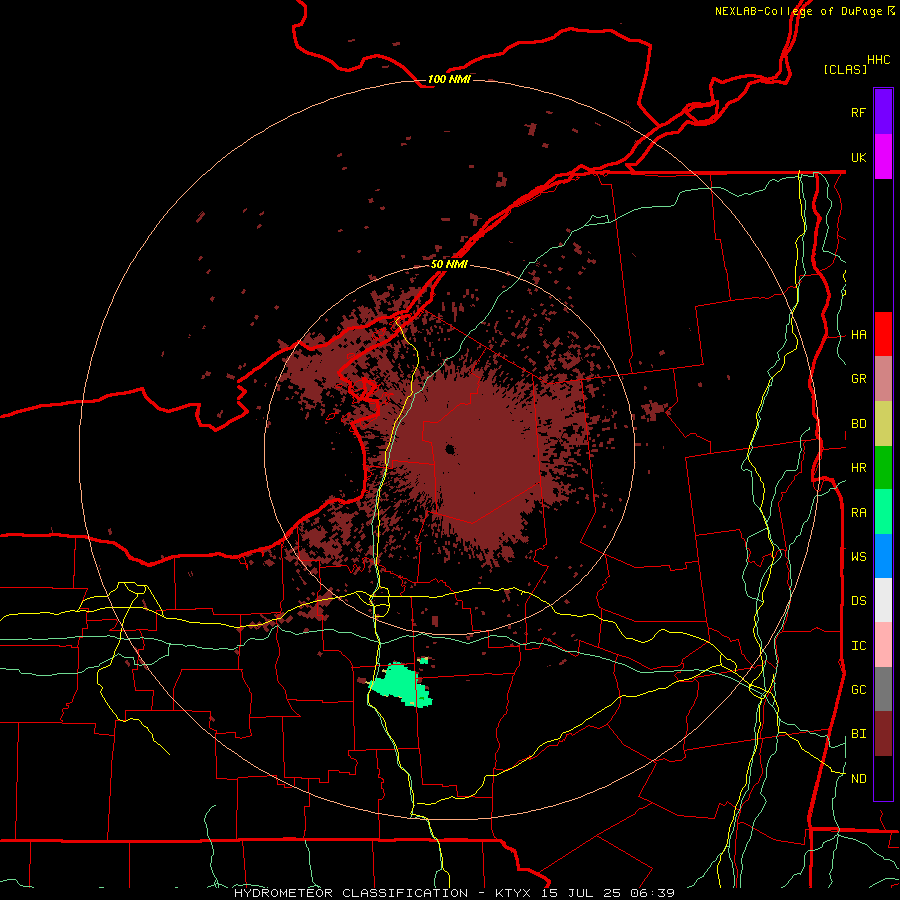Click the WS legend label
Image resolution: width=900 pixels, height=900 pixels.
pos(858,557)
